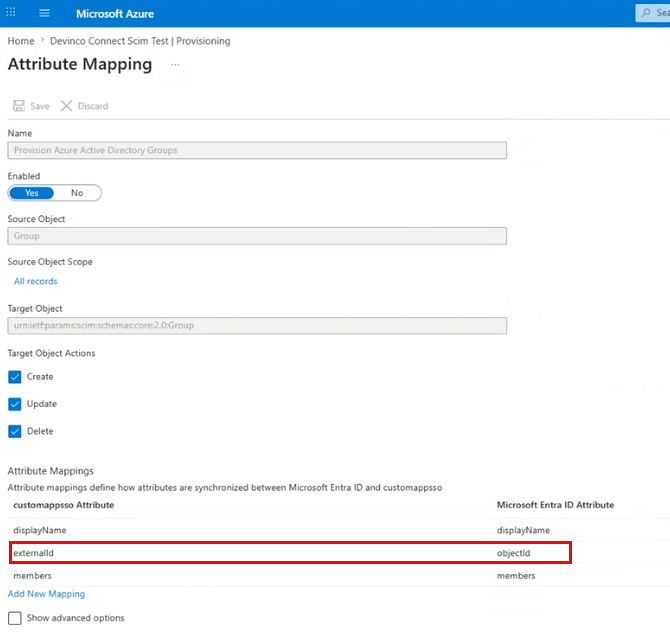Open Devinco Connect Scim Test Provisioning breadcrumb
Viewport: 670px width, 636px height.
pos(140,41)
